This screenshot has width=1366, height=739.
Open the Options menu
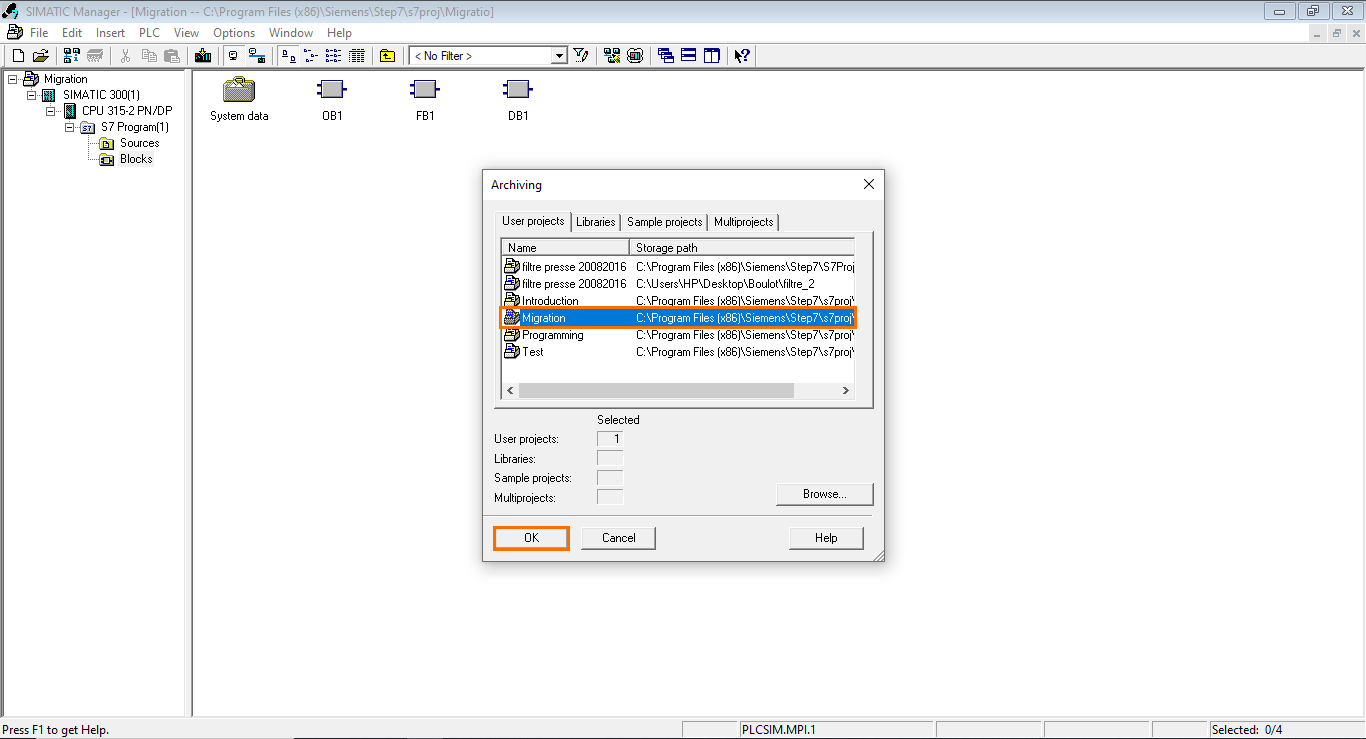coord(234,32)
